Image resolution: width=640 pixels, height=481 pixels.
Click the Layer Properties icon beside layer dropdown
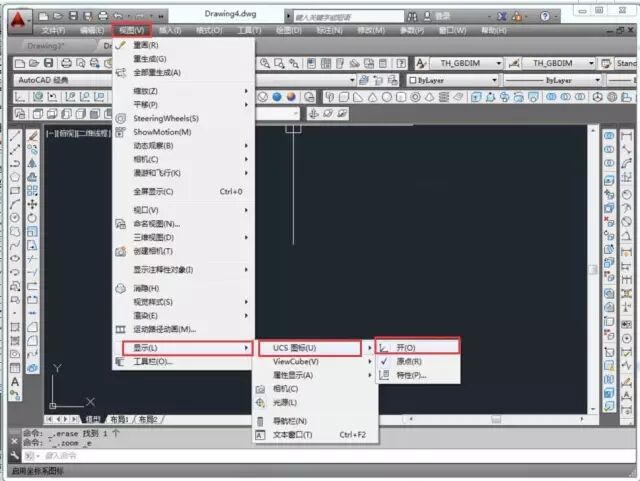tap(364, 80)
